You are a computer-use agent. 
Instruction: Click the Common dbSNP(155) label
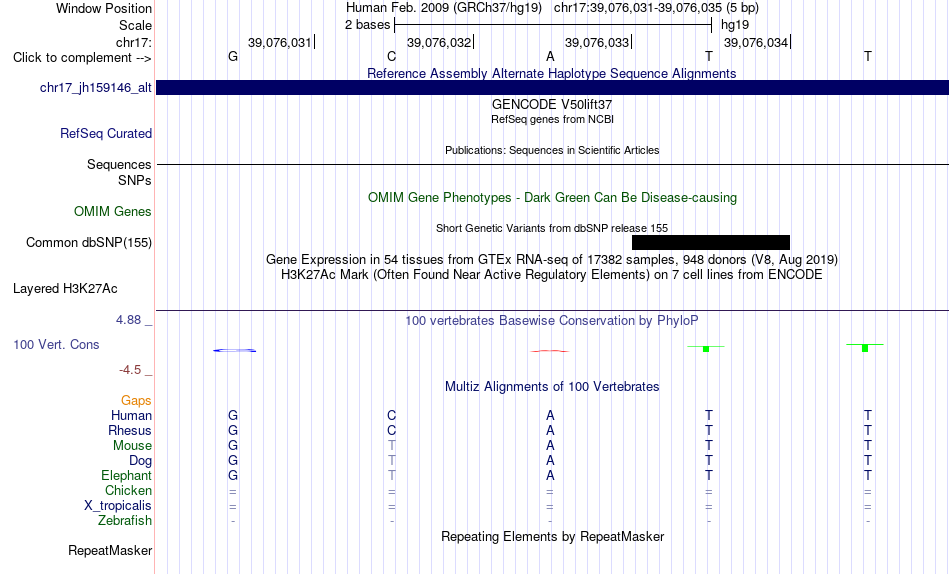pos(89,242)
